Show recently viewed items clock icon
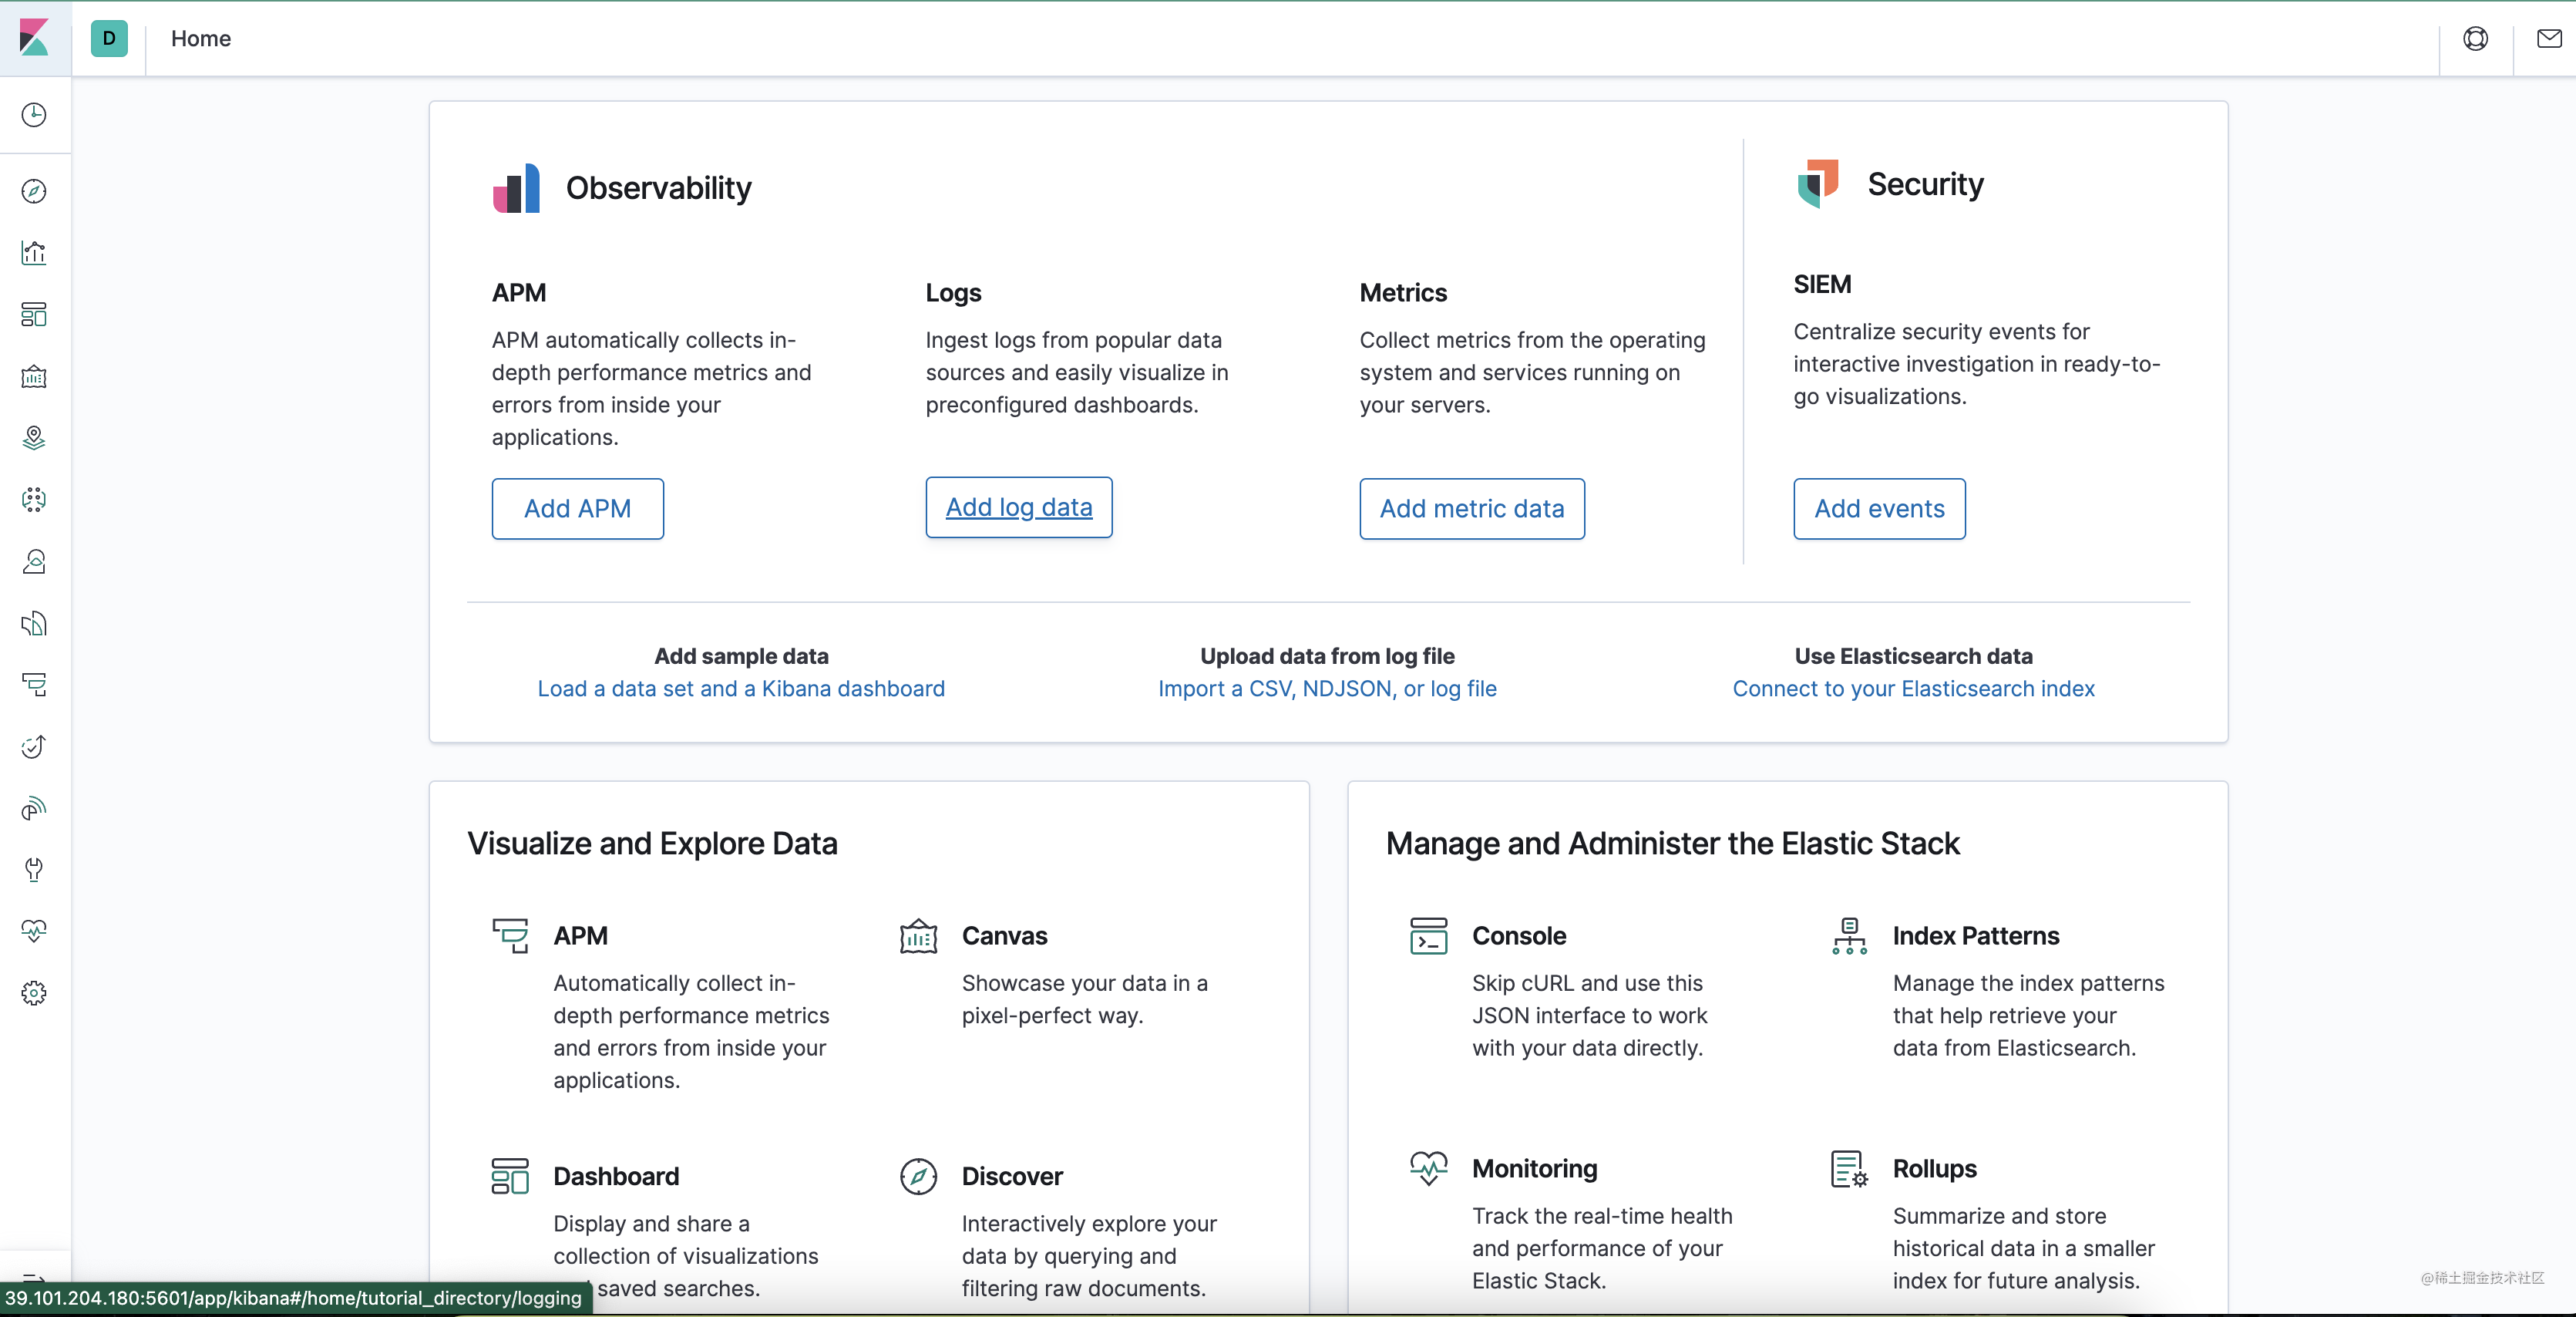This screenshot has height=1317, width=2576. point(34,114)
